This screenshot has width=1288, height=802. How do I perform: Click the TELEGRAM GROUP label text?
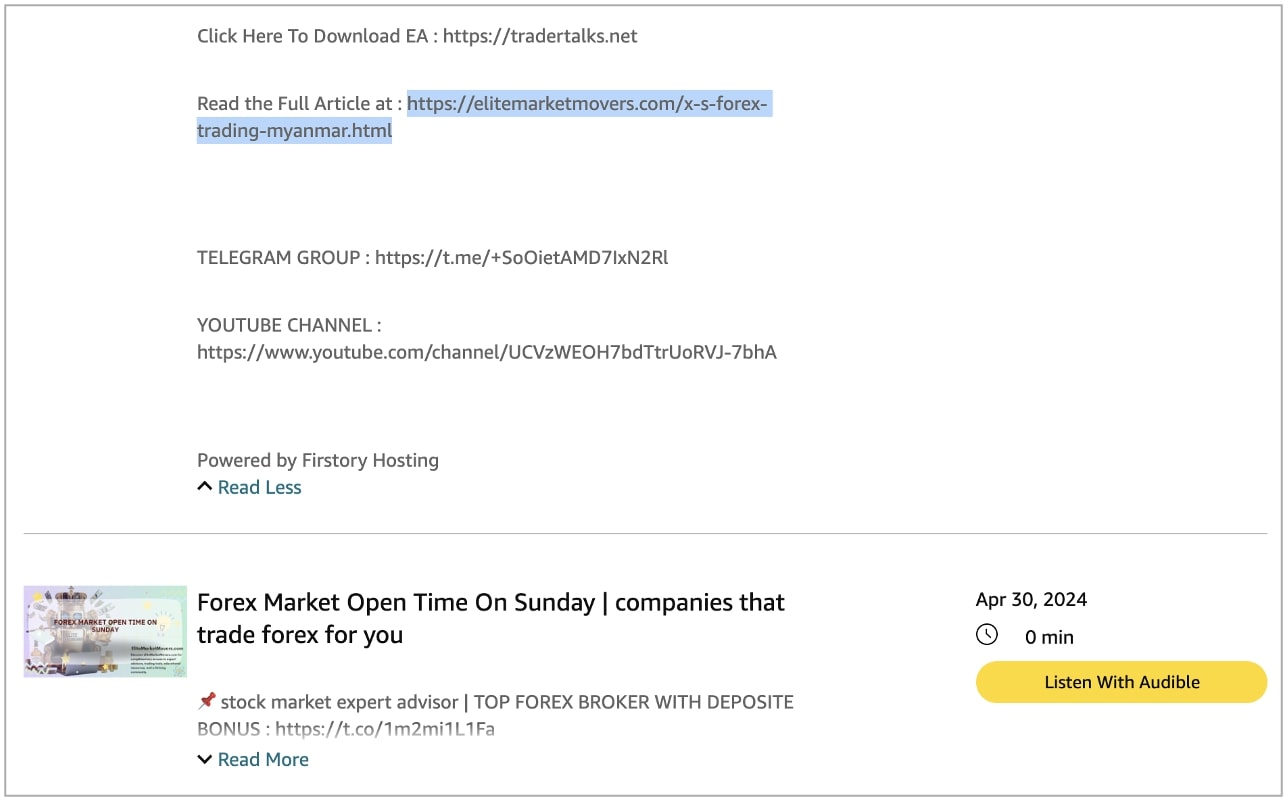(283, 257)
